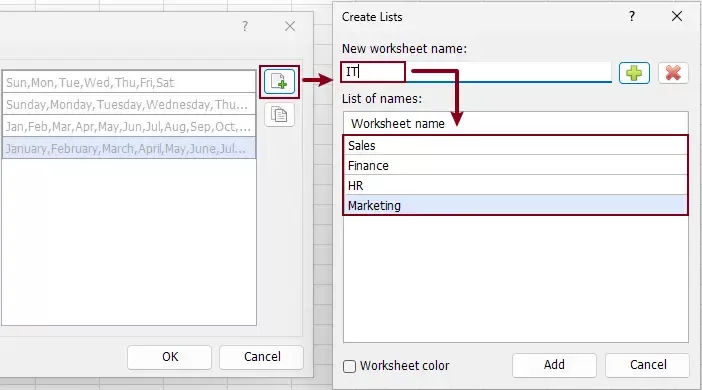
Task: Click the copy list icon button
Action: coord(279,115)
